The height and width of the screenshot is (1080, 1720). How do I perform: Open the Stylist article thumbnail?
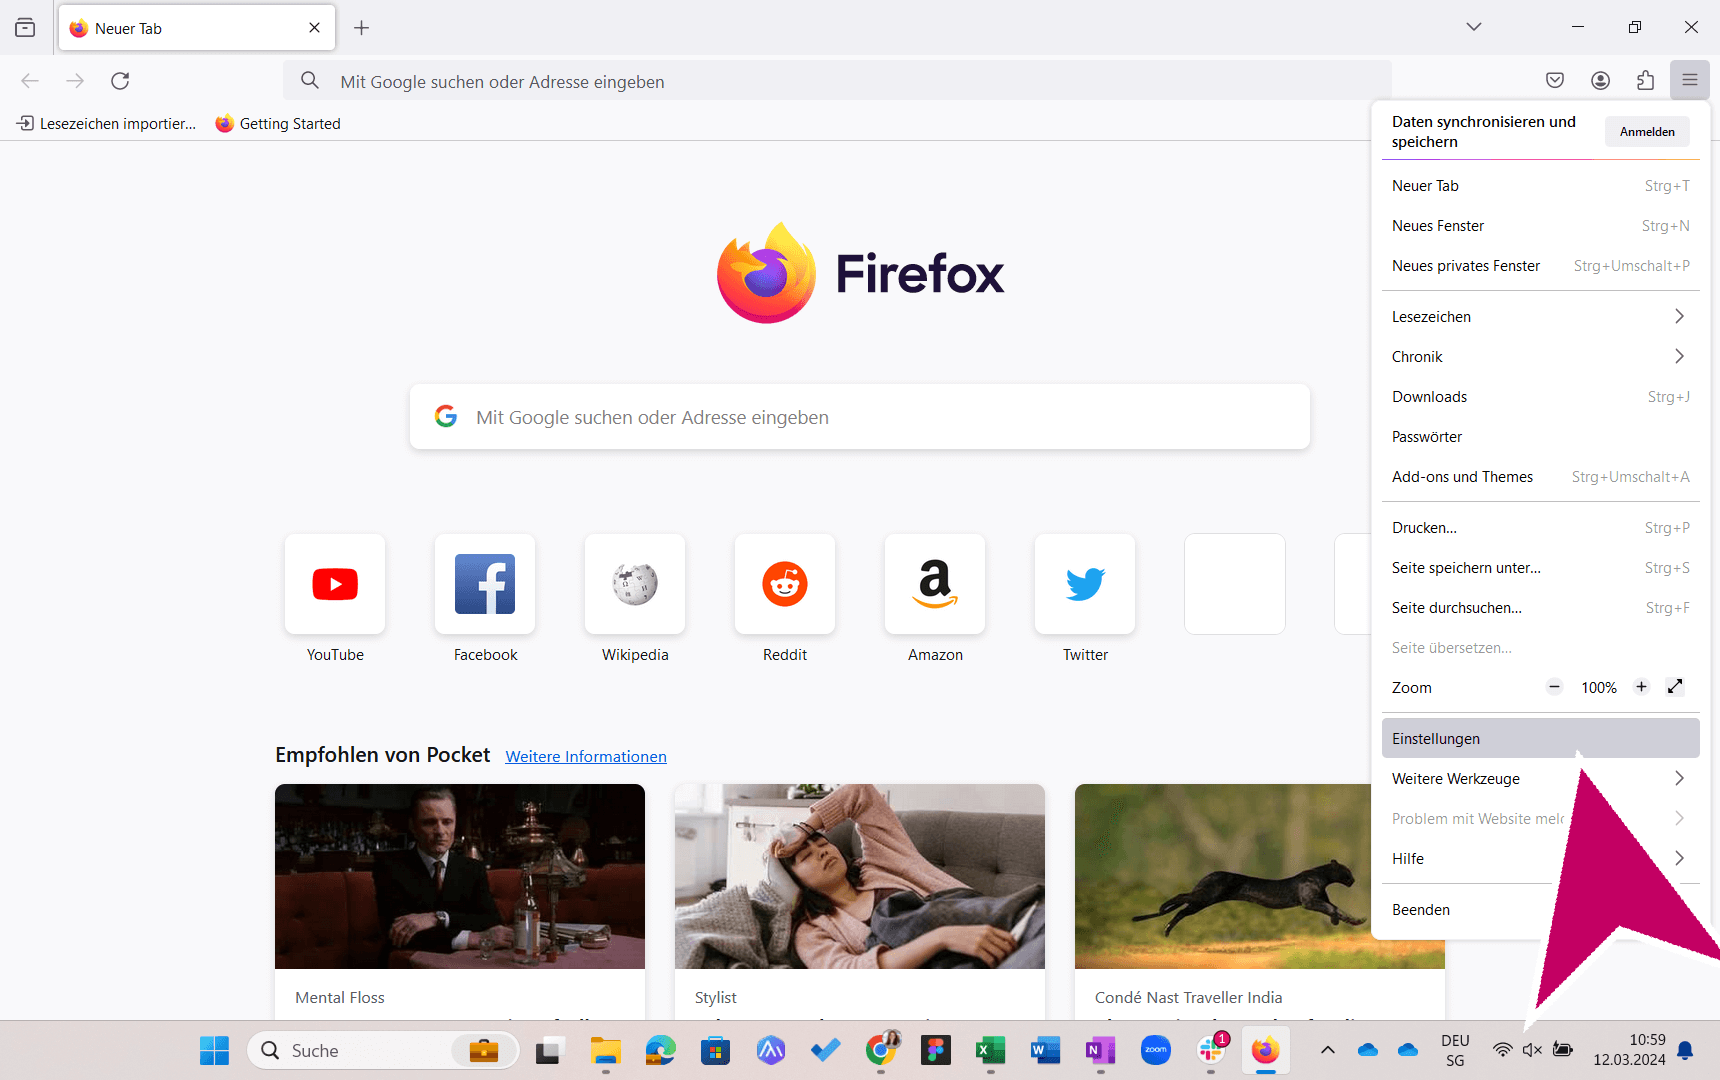pyautogui.click(x=860, y=876)
